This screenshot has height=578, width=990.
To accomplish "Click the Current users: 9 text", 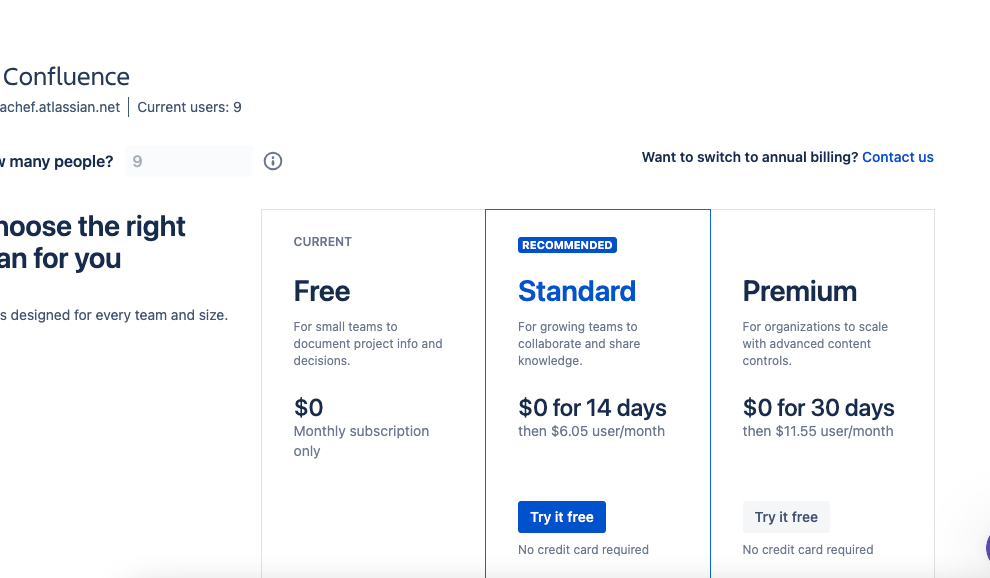I will [189, 107].
